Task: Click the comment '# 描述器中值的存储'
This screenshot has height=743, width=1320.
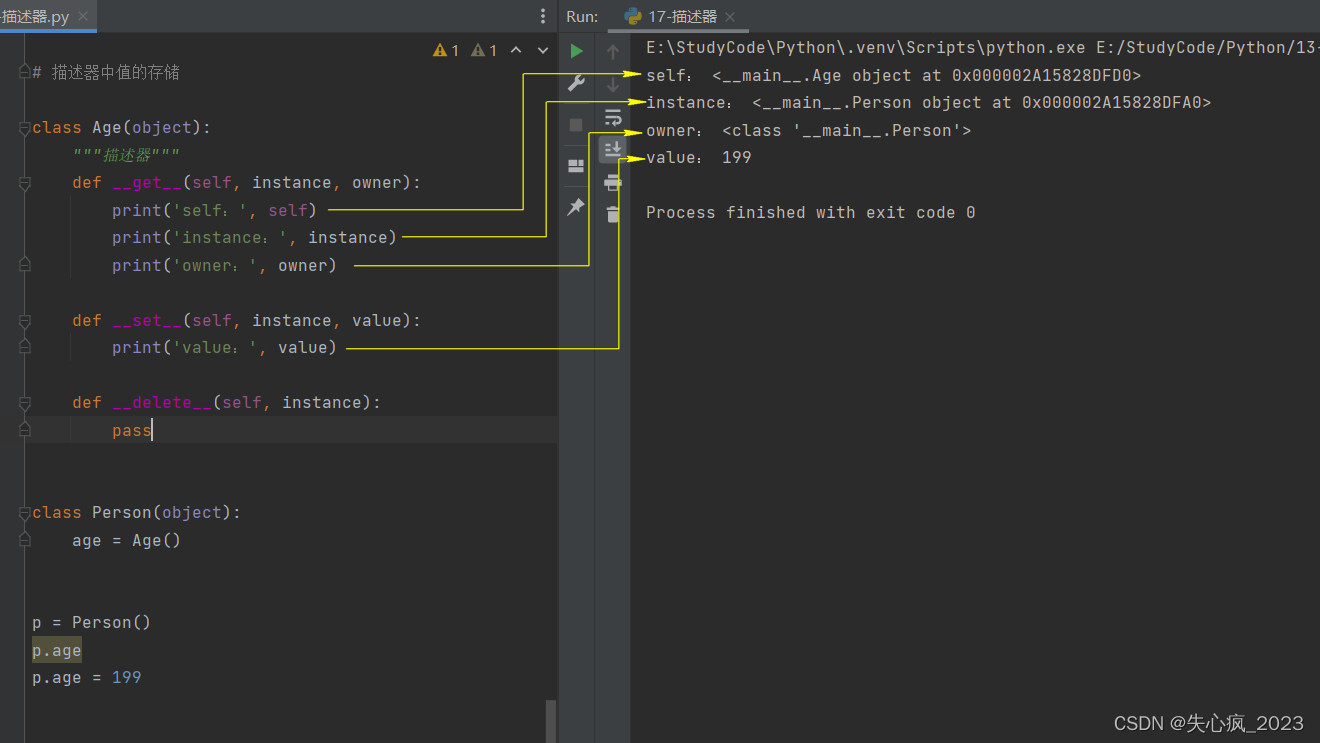Action: (106, 72)
